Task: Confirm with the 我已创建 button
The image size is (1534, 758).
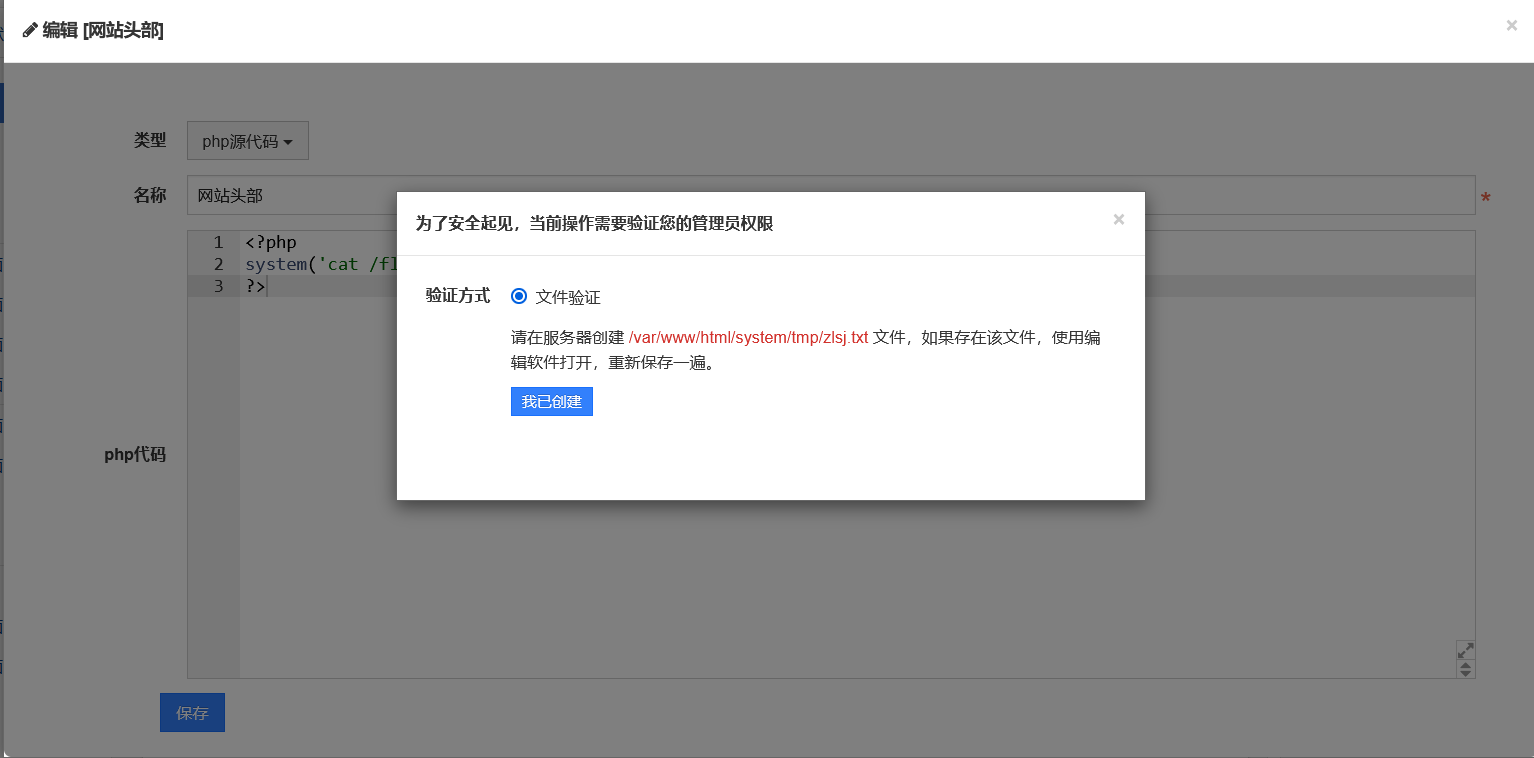Action: (551, 402)
